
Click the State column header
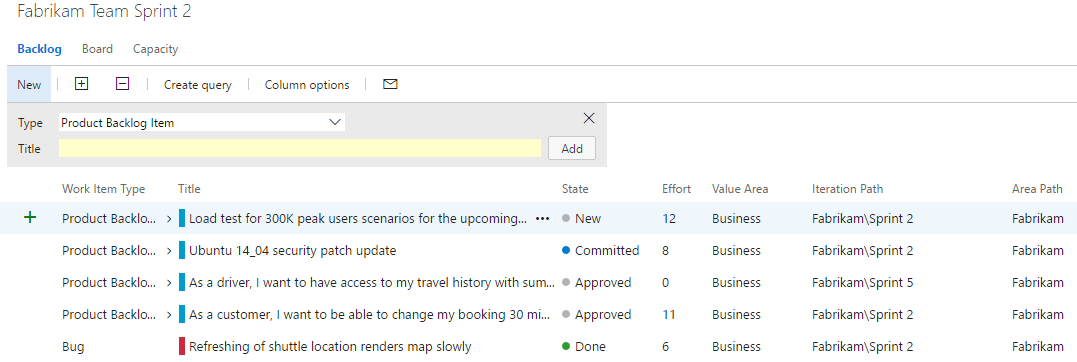(x=575, y=188)
